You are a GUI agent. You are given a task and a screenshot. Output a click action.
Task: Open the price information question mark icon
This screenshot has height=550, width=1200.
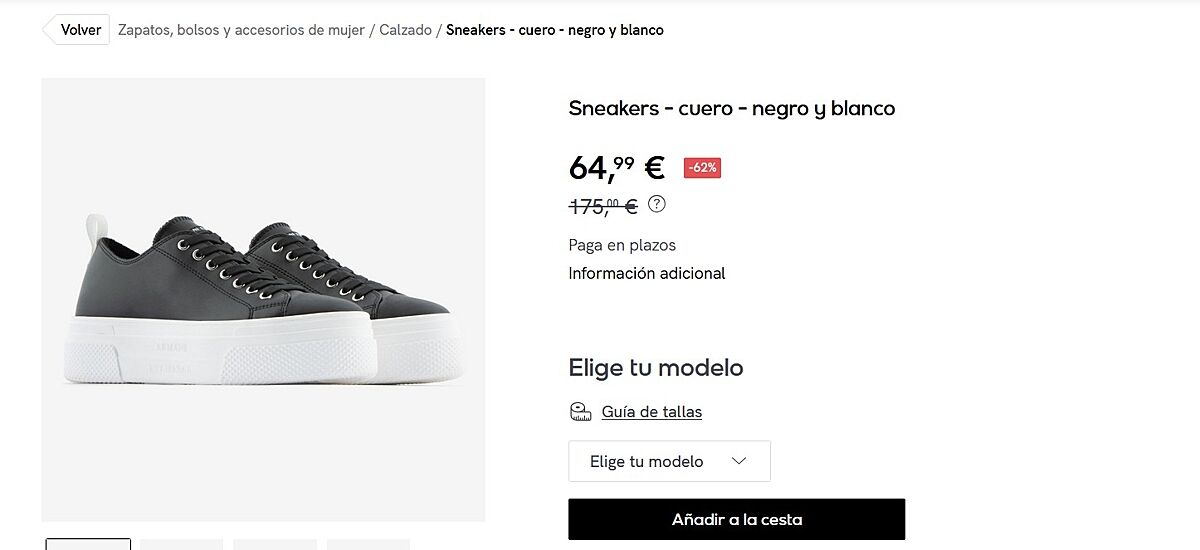point(656,204)
